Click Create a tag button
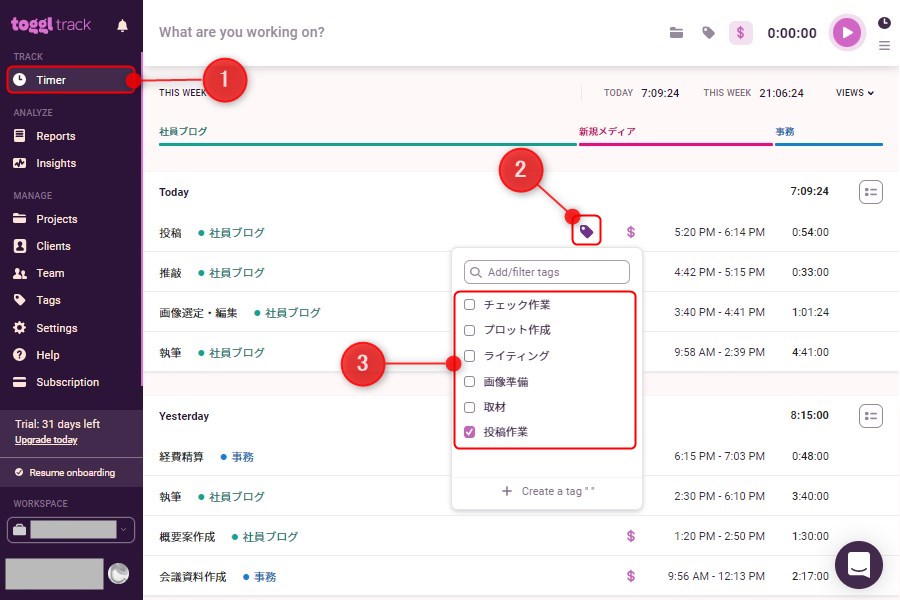Image resolution: width=900 pixels, height=600 pixels. [547, 491]
